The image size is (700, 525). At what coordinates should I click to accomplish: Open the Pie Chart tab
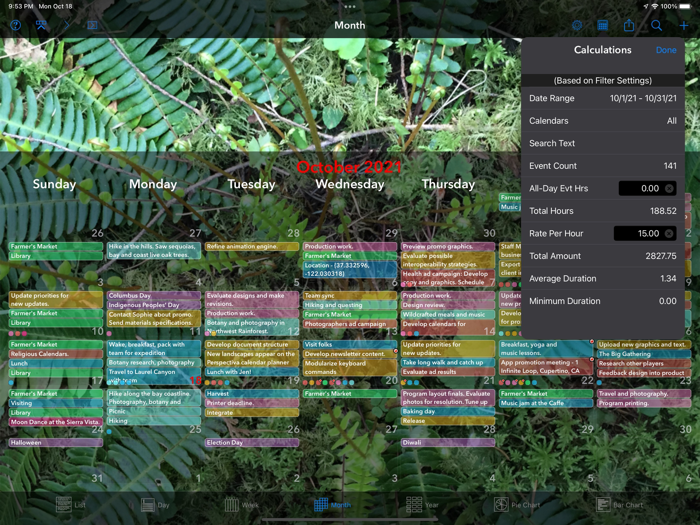click(x=517, y=505)
